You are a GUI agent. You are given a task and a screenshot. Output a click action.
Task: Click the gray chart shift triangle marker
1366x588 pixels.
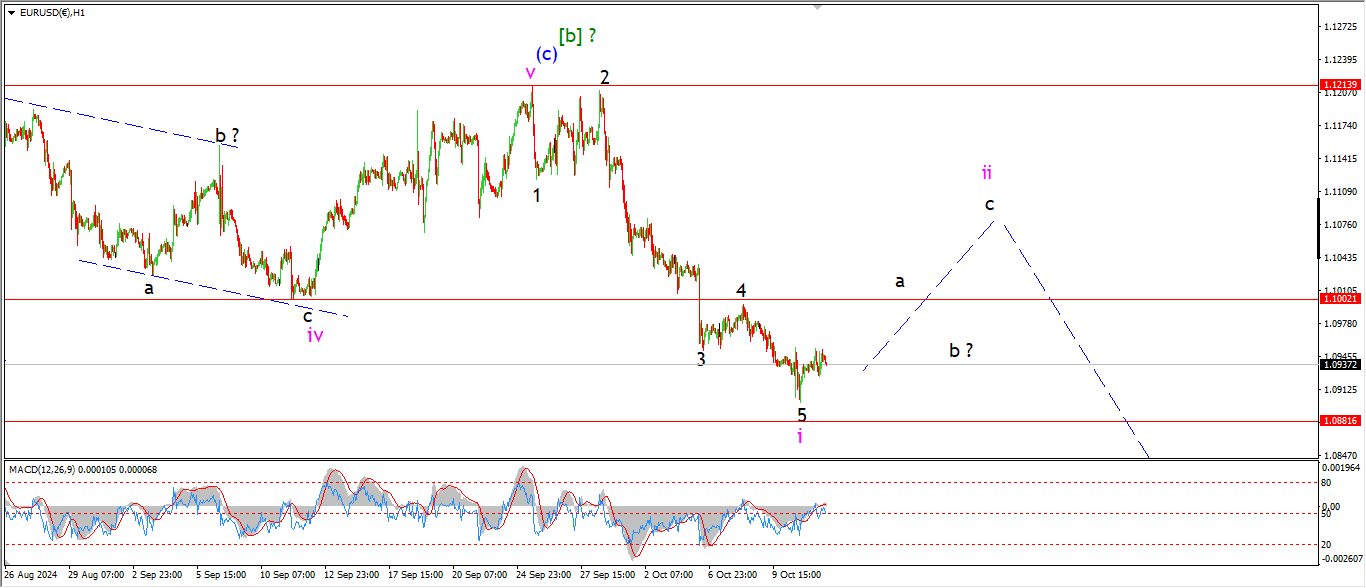coord(818,7)
